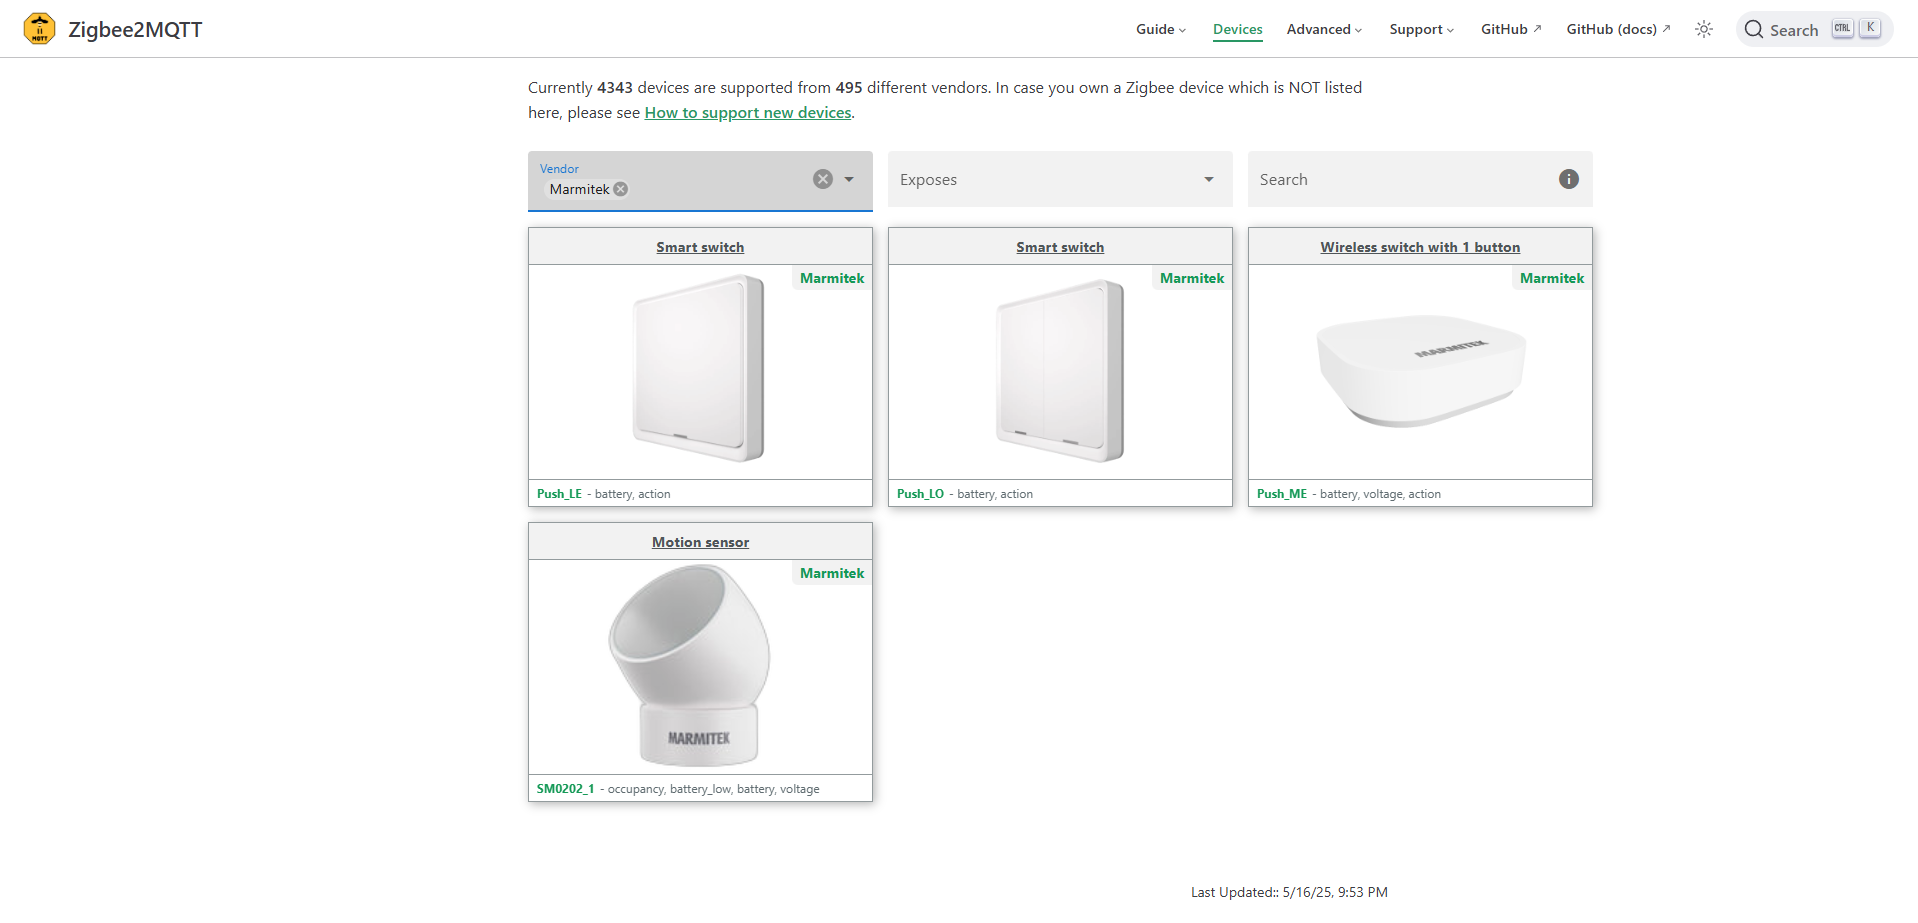Open the Exposes dropdown
Image resolution: width=1918 pixels, height=923 pixels.
pos(1060,179)
